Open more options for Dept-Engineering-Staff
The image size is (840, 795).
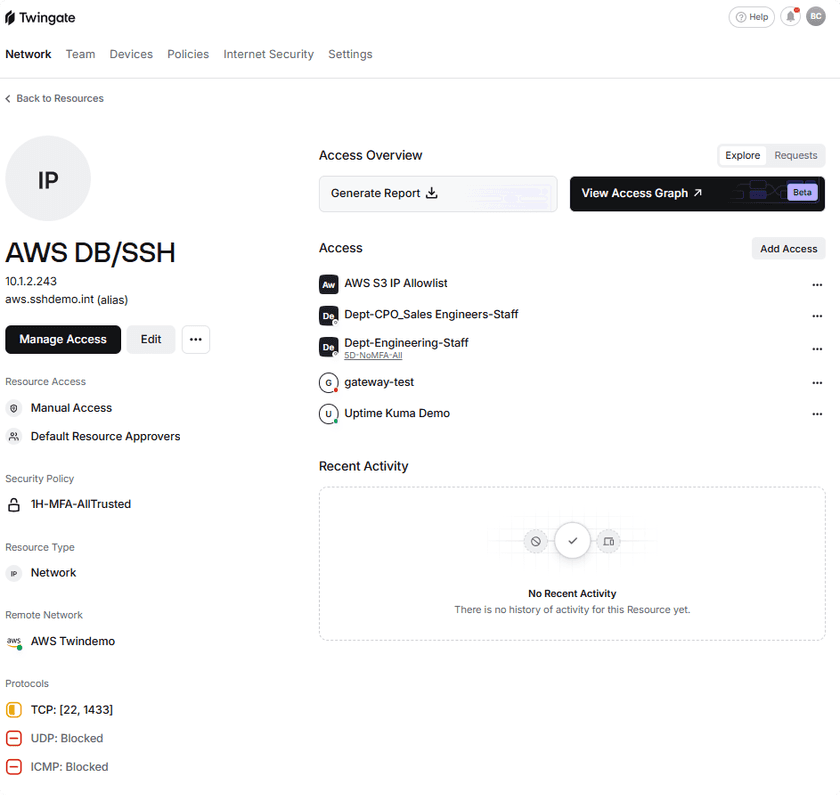coord(817,349)
